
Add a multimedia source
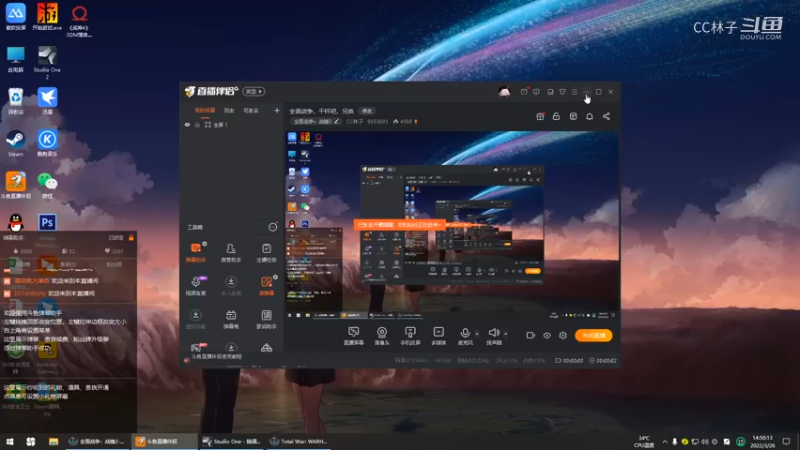click(x=439, y=335)
